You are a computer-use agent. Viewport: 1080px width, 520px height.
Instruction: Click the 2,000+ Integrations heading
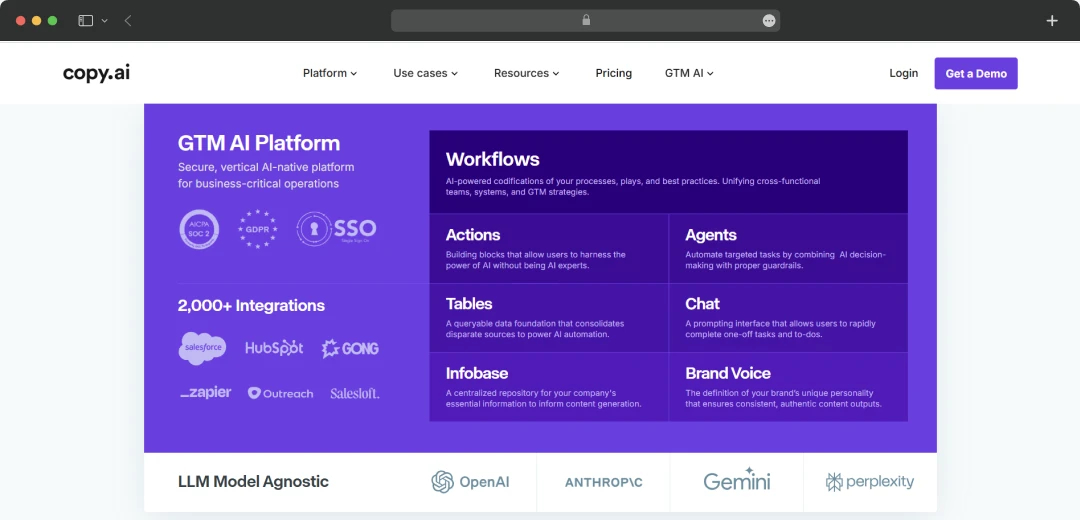[x=251, y=305]
